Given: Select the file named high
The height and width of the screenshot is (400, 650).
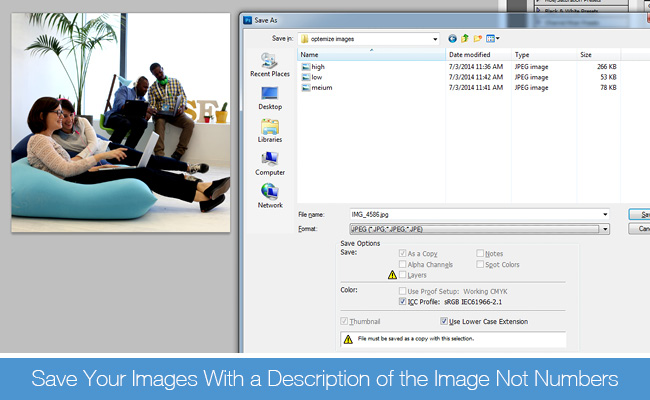Looking at the screenshot, I should coord(318,67).
